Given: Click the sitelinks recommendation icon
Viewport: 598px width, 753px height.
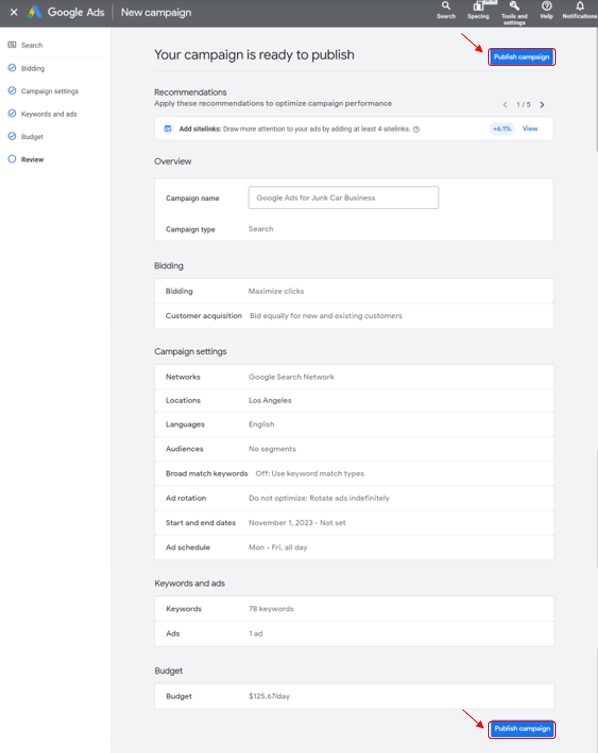Looking at the screenshot, I should (168, 129).
